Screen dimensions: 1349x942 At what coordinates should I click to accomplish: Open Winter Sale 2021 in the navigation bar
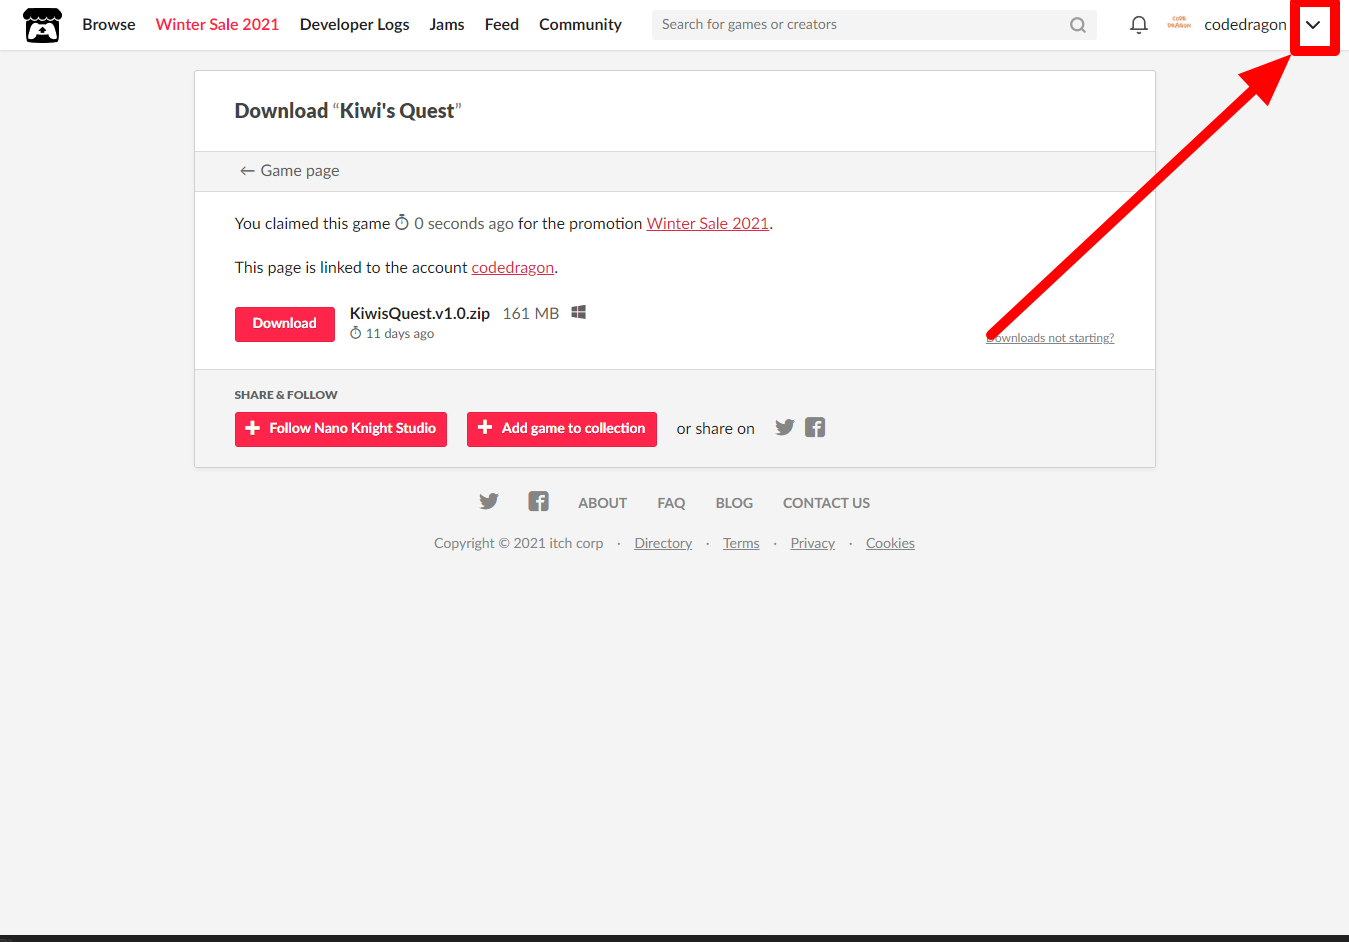click(x=217, y=25)
